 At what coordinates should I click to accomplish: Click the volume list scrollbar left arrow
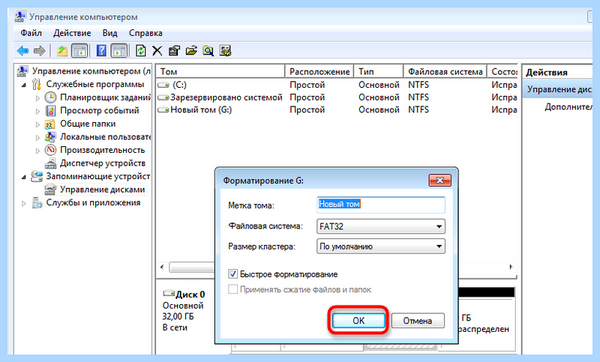162,267
